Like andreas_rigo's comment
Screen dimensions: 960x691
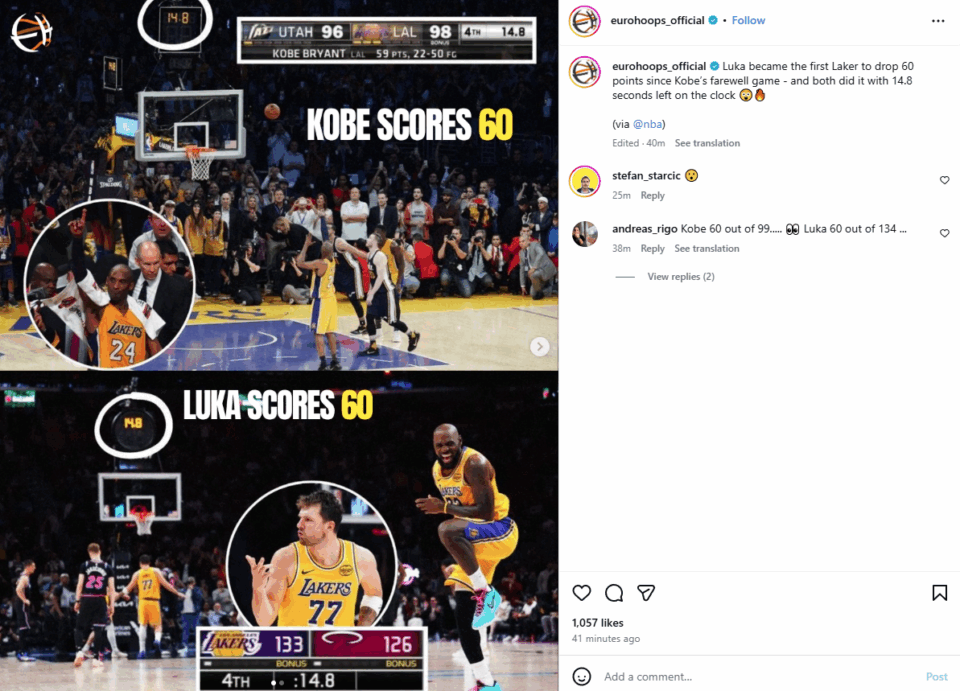tap(945, 233)
